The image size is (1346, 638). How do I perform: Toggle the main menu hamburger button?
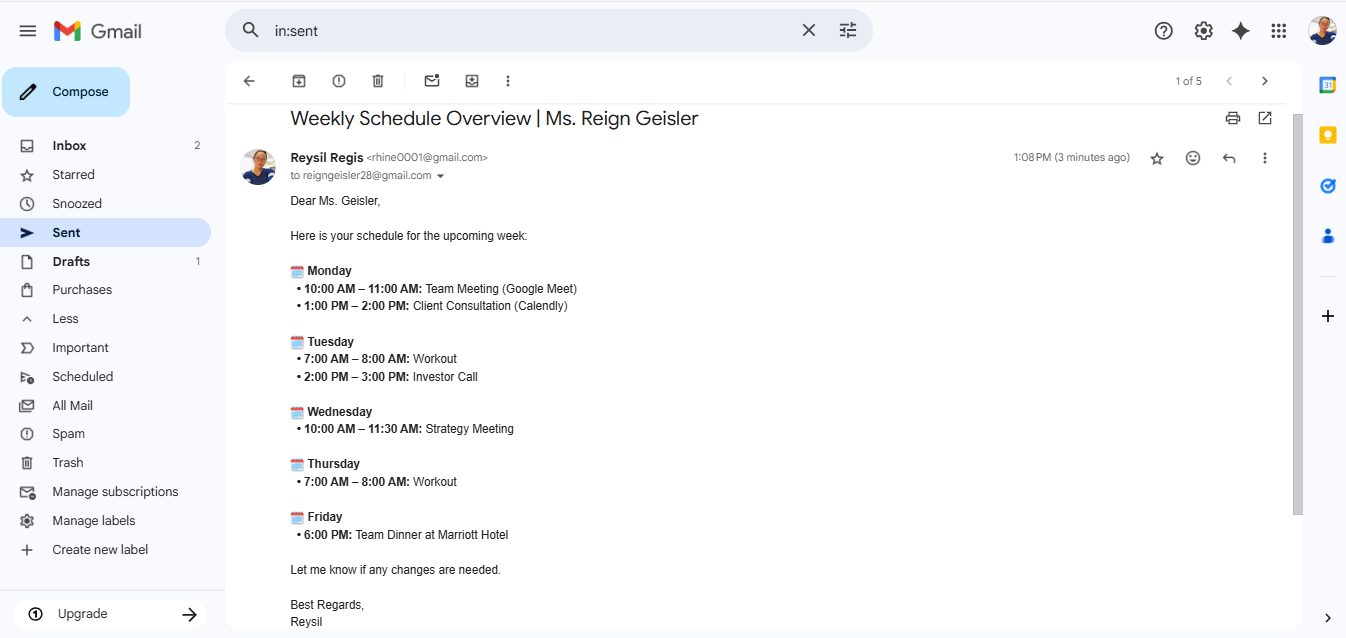28,31
